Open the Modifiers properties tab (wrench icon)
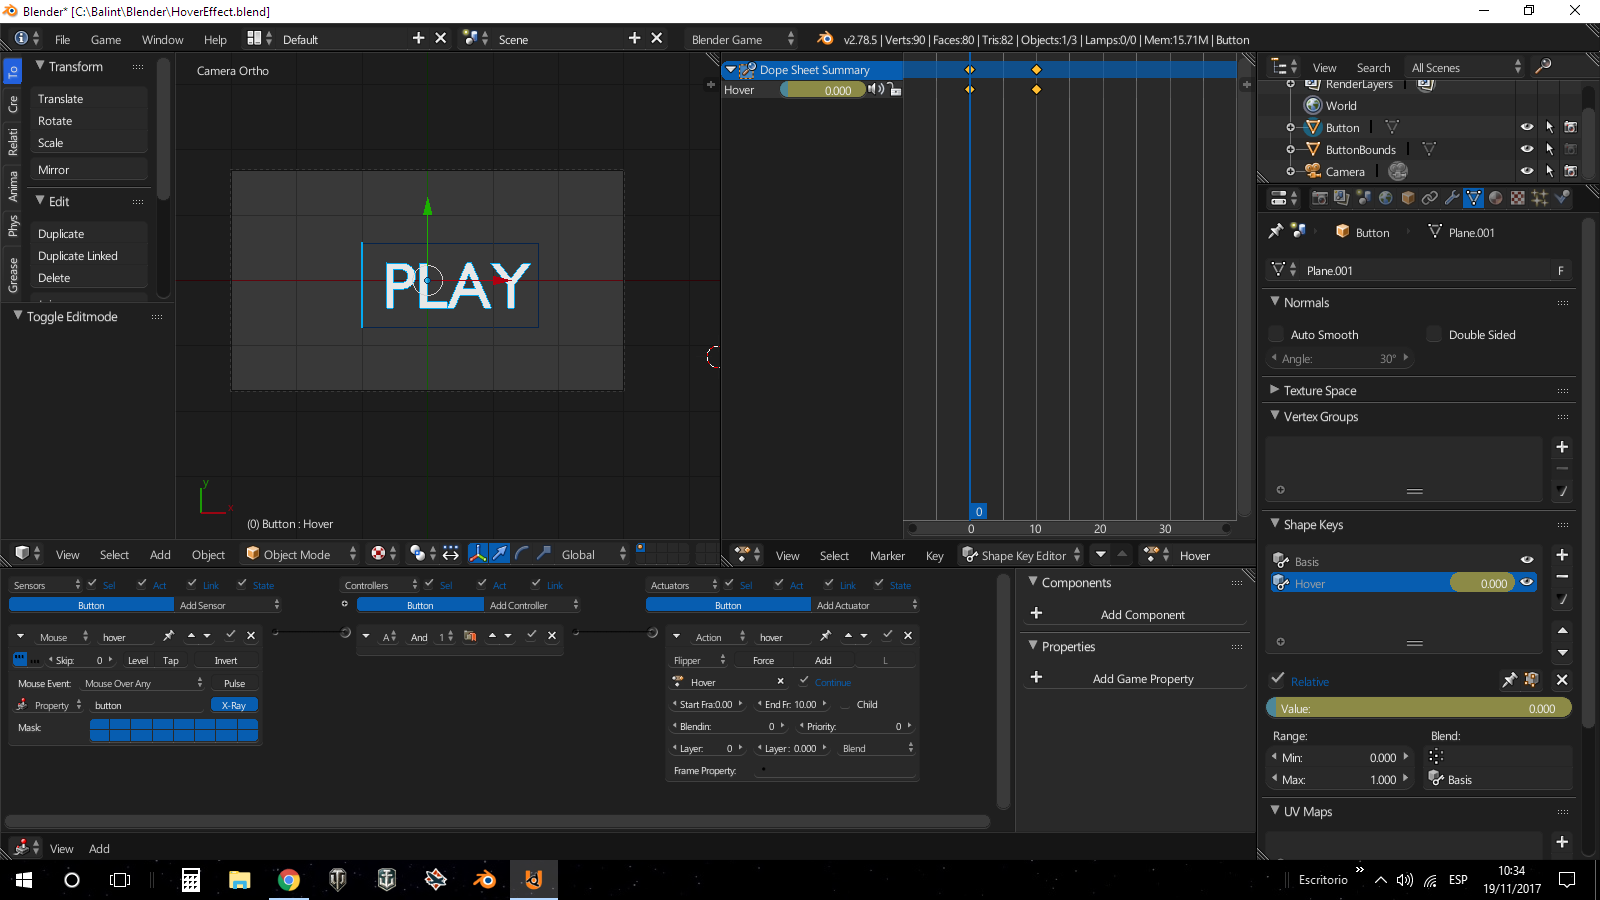 (1451, 198)
